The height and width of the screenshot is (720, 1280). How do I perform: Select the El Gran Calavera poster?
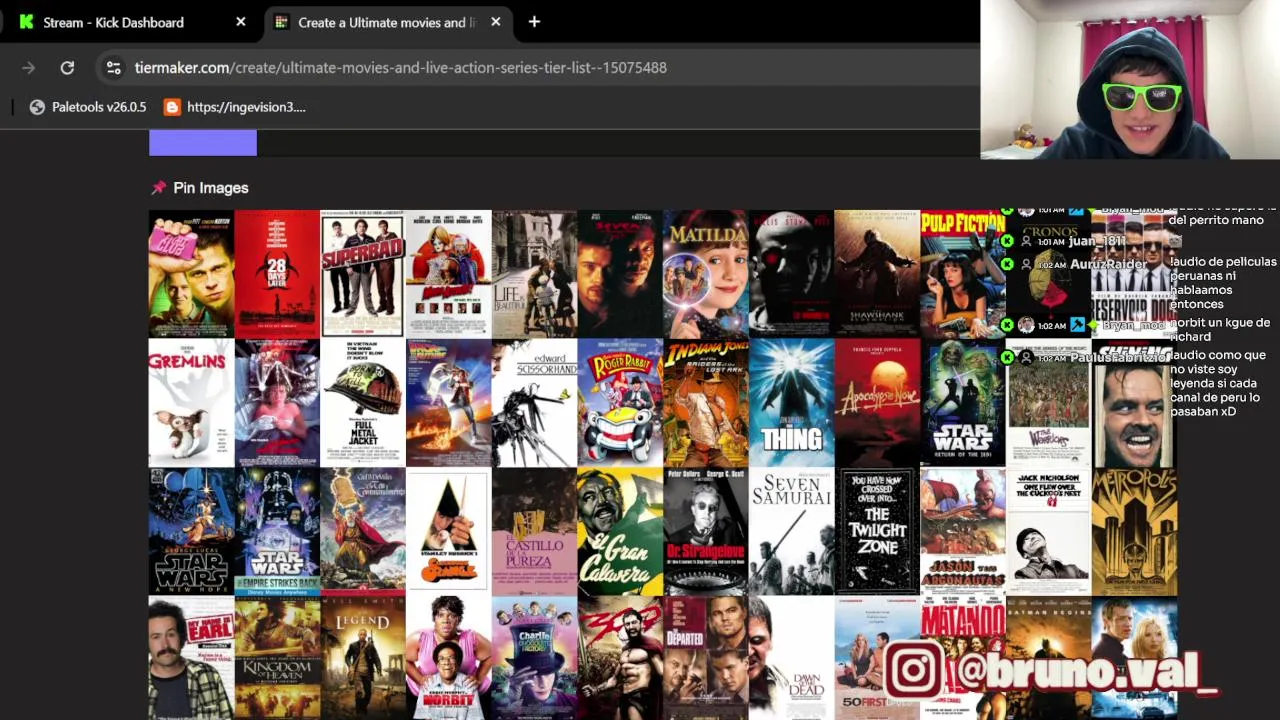point(620,532)
